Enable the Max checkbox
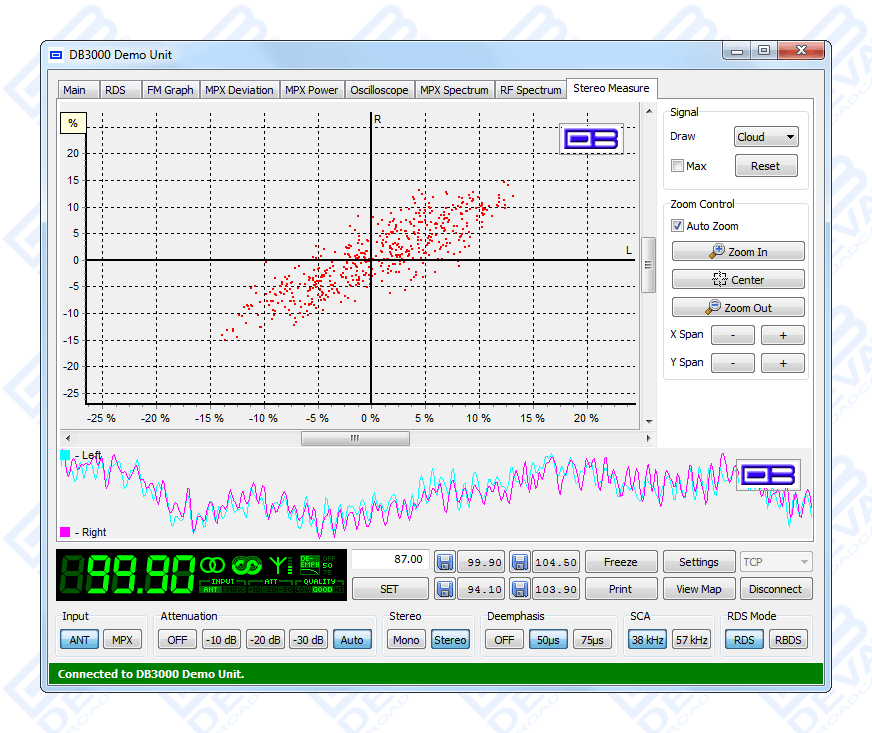 [x=678, y=166]
